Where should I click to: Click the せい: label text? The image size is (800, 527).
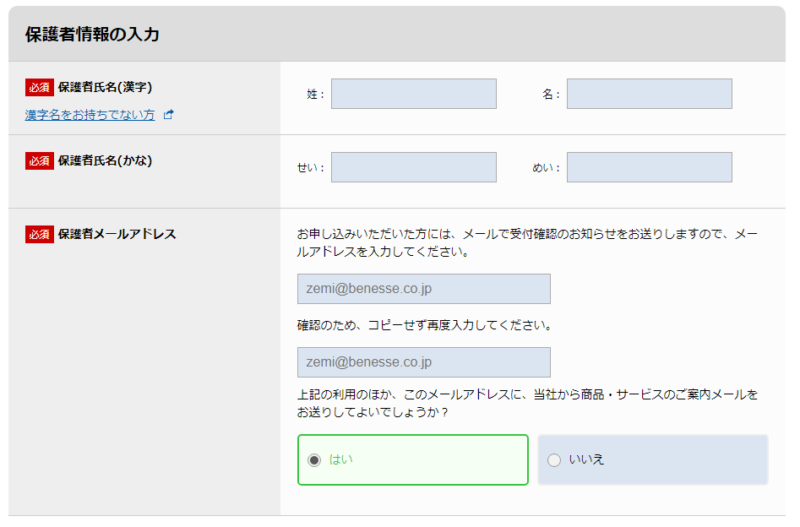[310, 168]
